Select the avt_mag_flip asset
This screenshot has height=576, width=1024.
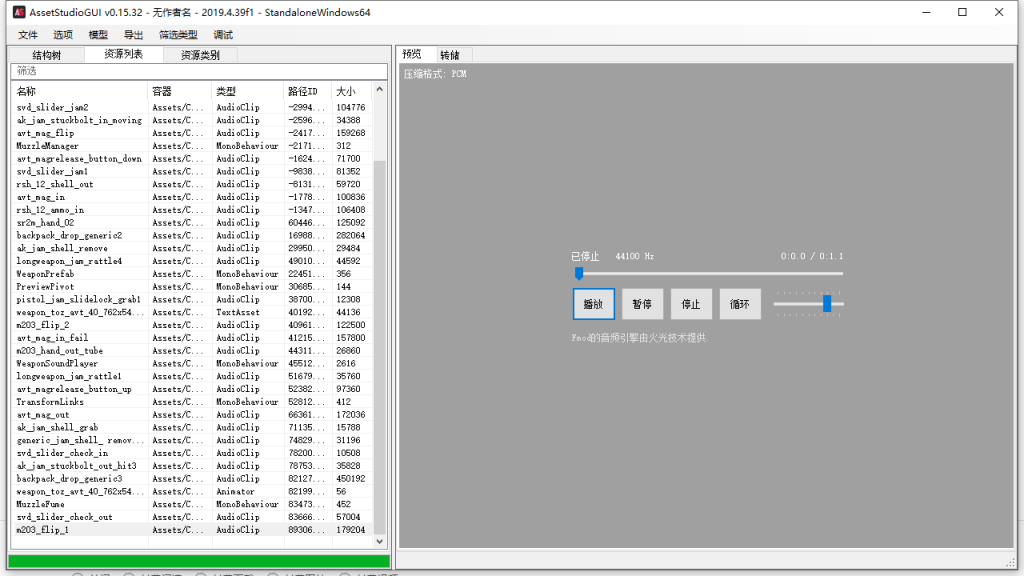pos(192,133)
